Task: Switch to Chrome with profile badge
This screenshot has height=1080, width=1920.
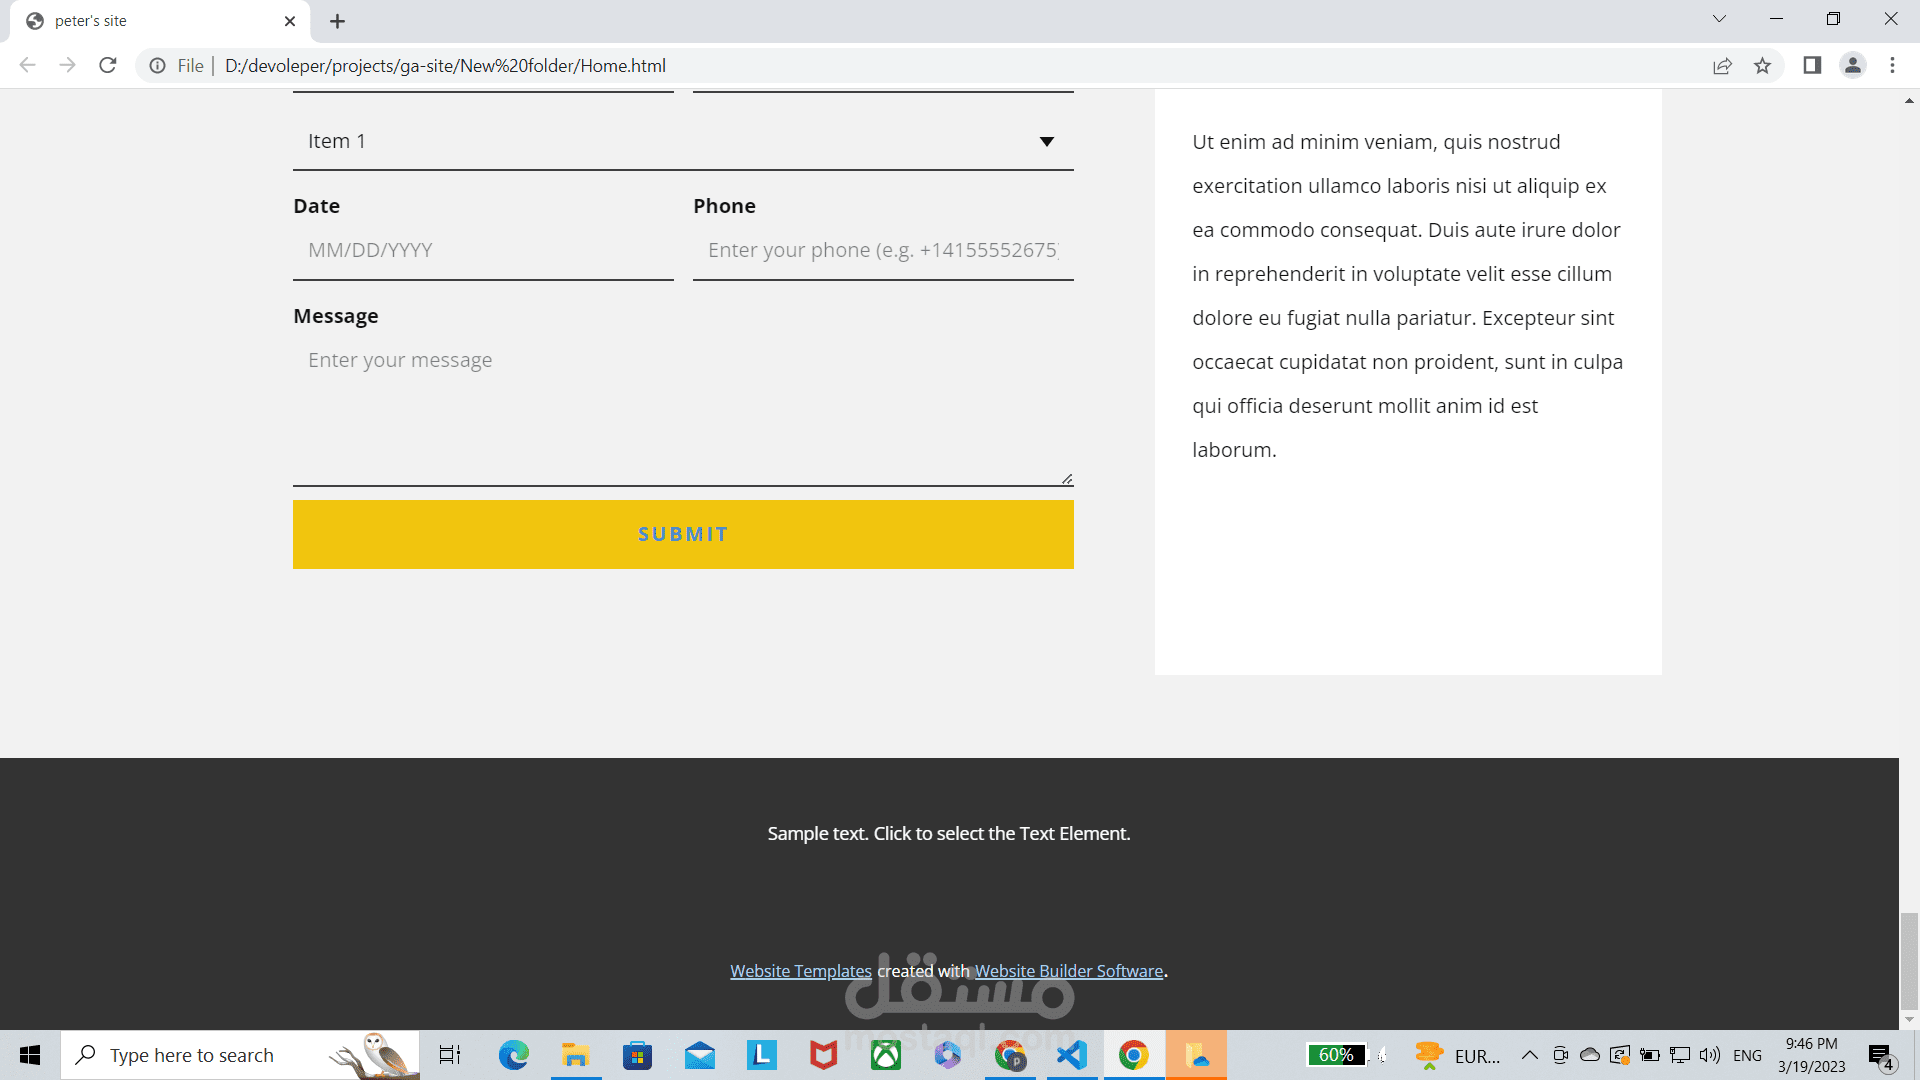Action: (1011, 1055)
